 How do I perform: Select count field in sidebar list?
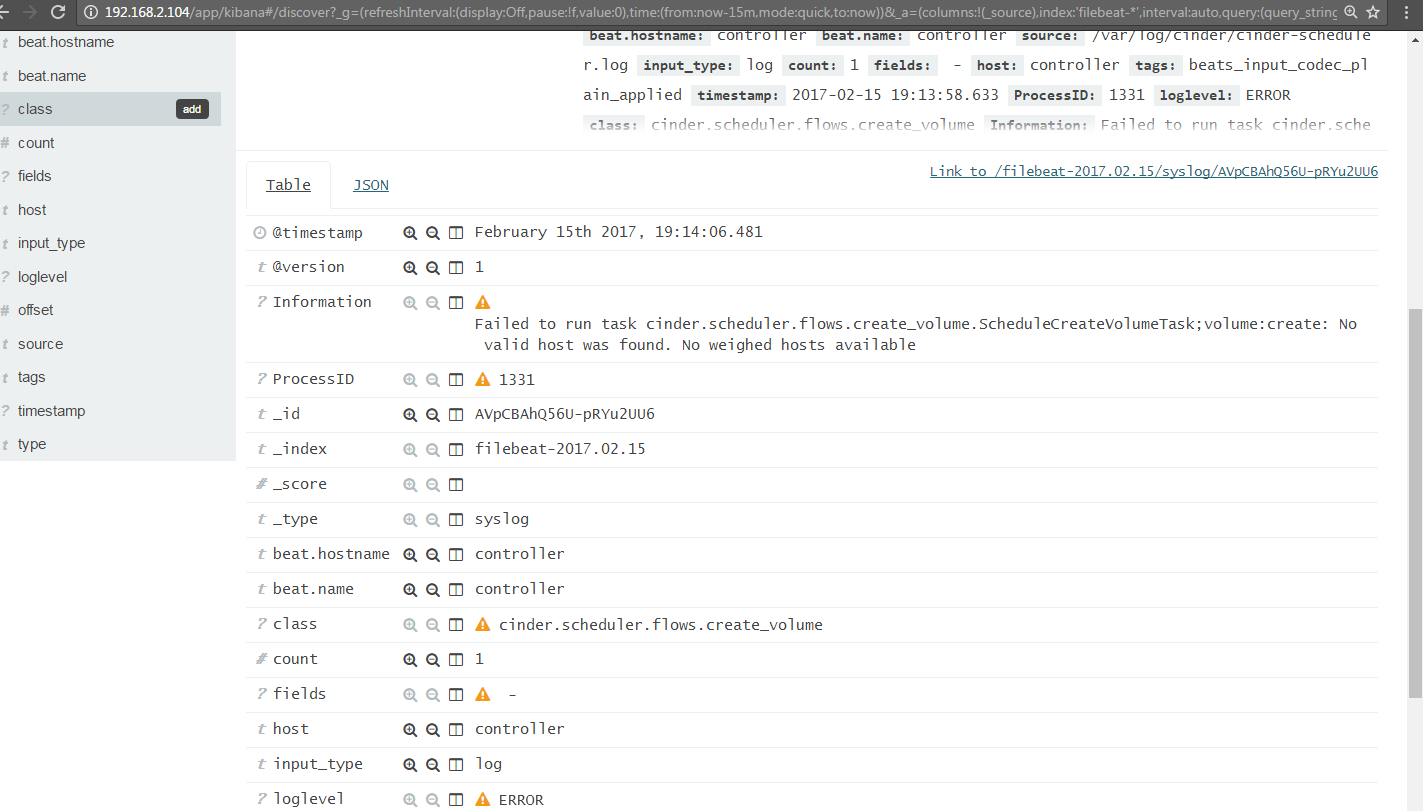36,143
